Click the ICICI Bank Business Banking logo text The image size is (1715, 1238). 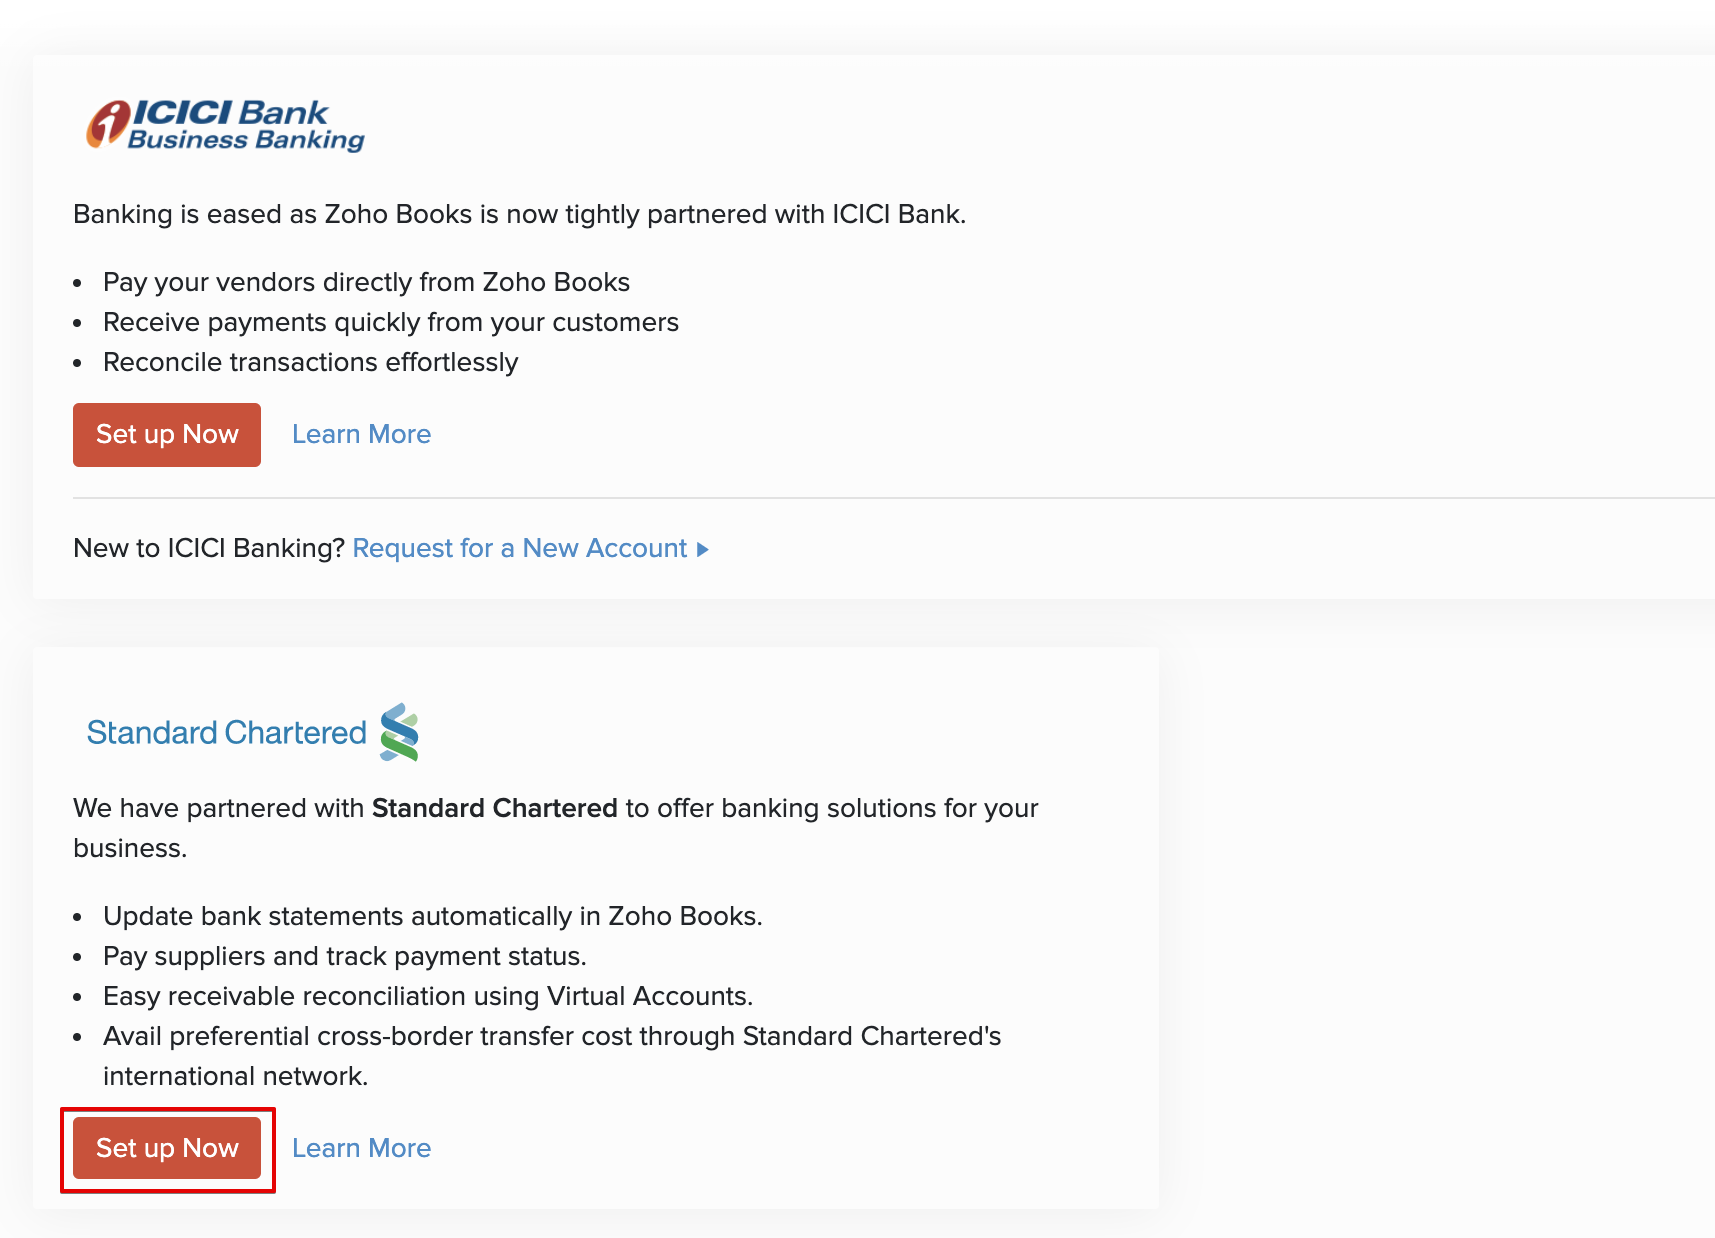(246, 125)
